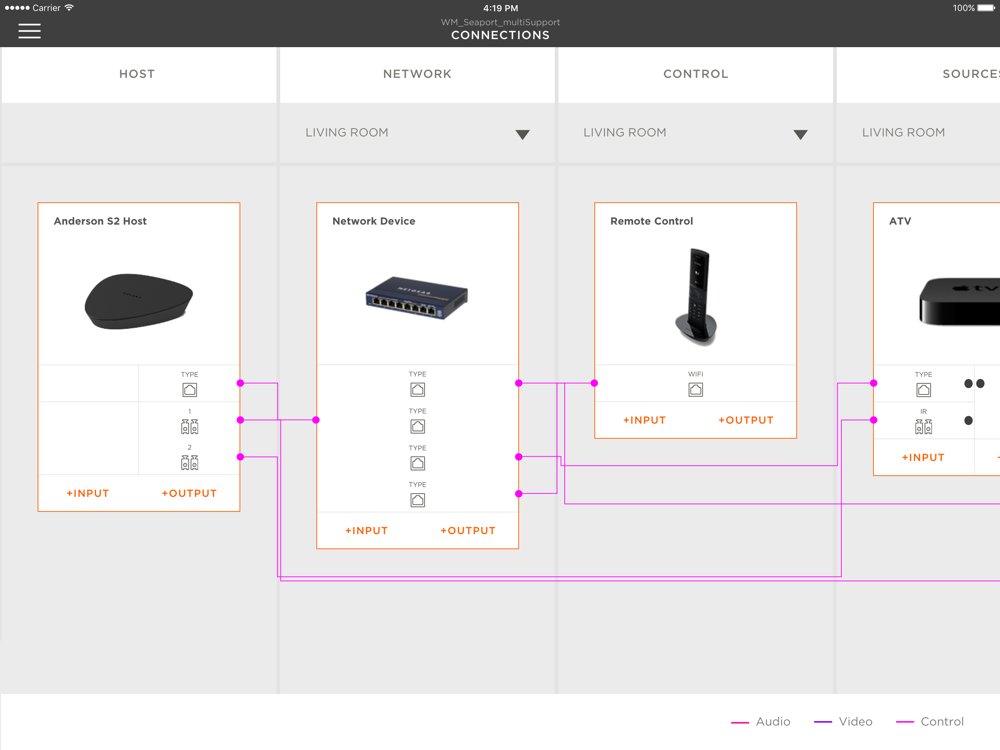Click the ATV IR speaker port icon
1000x750 pixels.
pyautogui.click(x=923, y=427)
